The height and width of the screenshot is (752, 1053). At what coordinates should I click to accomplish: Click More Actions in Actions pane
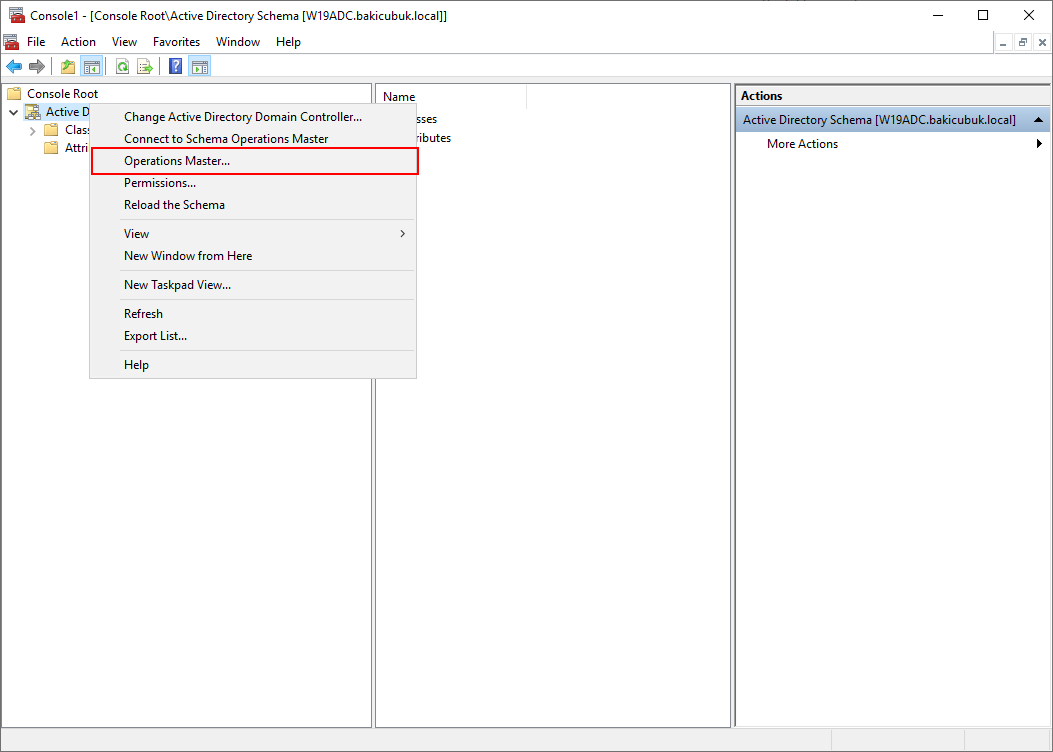coord(802,144)
